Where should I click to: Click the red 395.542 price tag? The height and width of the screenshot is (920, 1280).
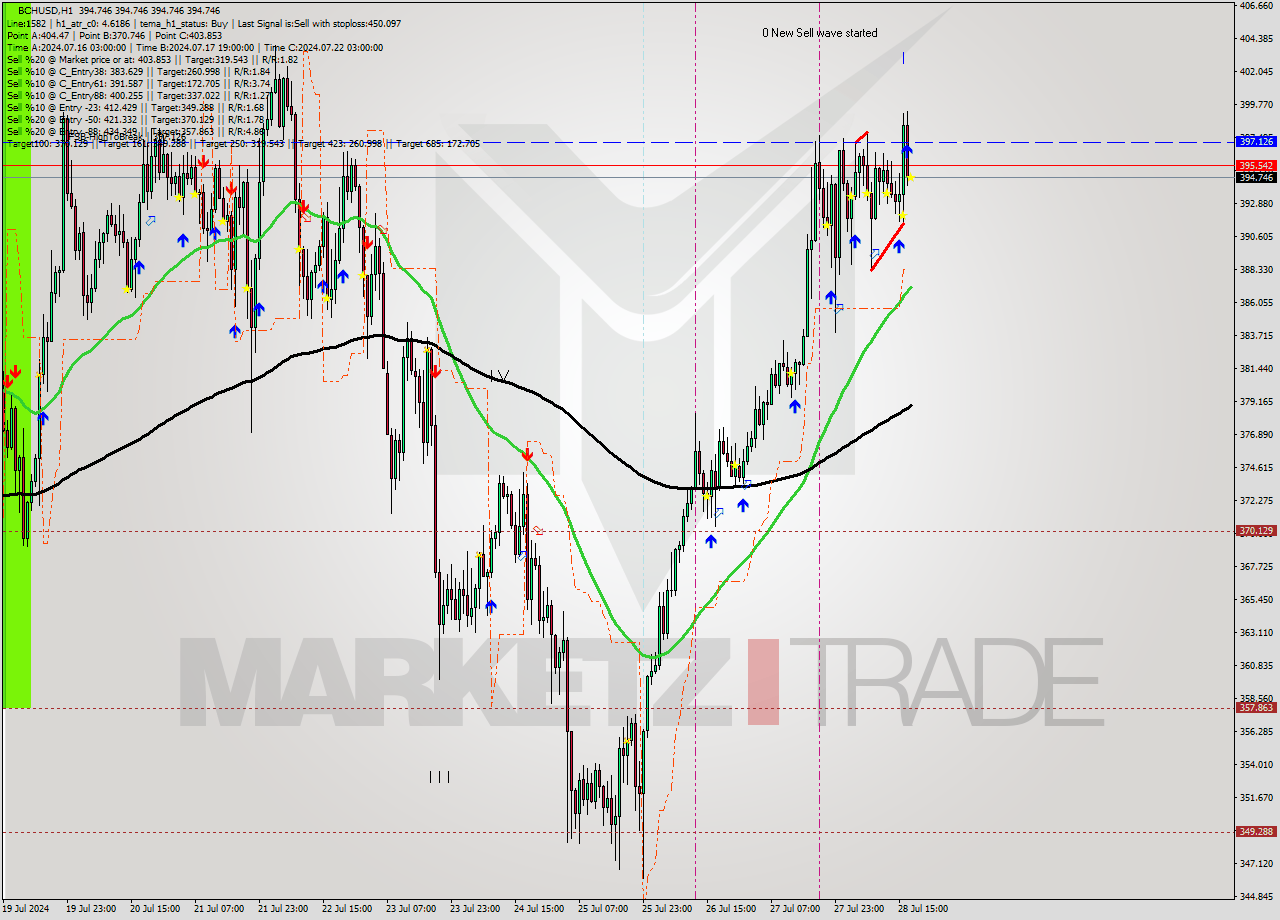(1255, 165)
